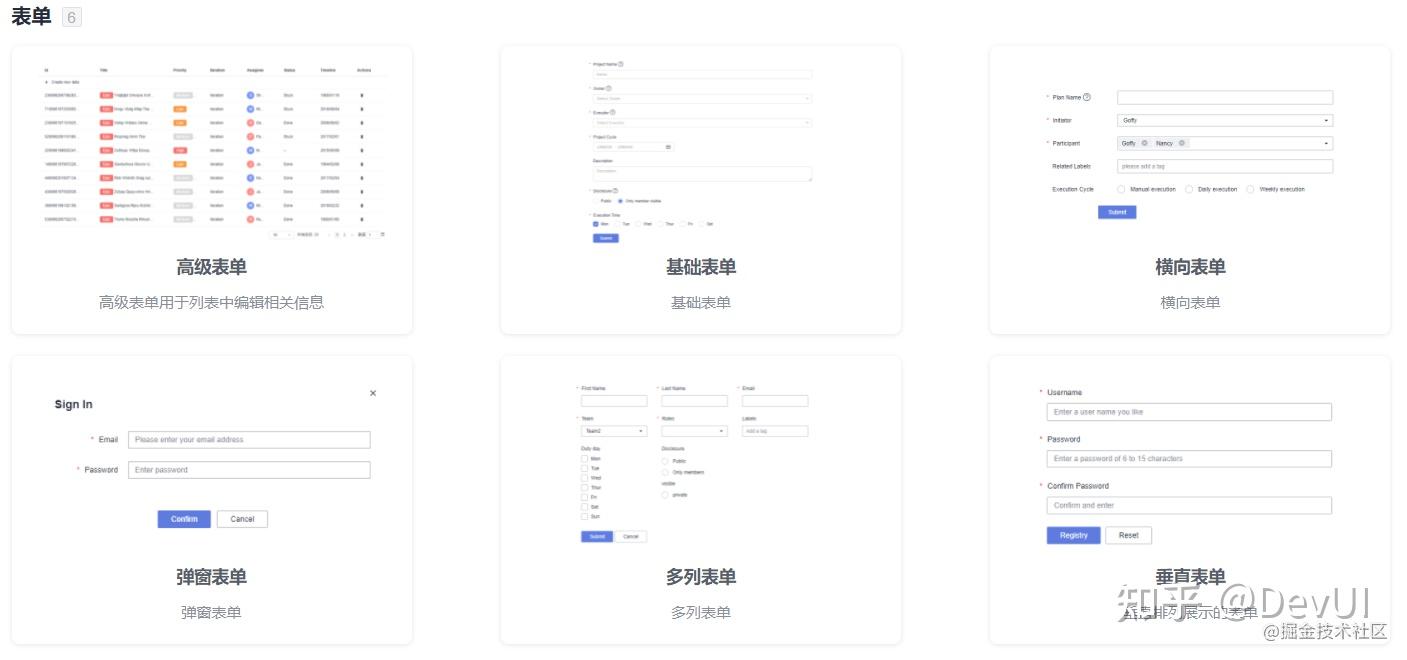Click the Last Name input
The image size is (1407, 660).
coord(694,401)
